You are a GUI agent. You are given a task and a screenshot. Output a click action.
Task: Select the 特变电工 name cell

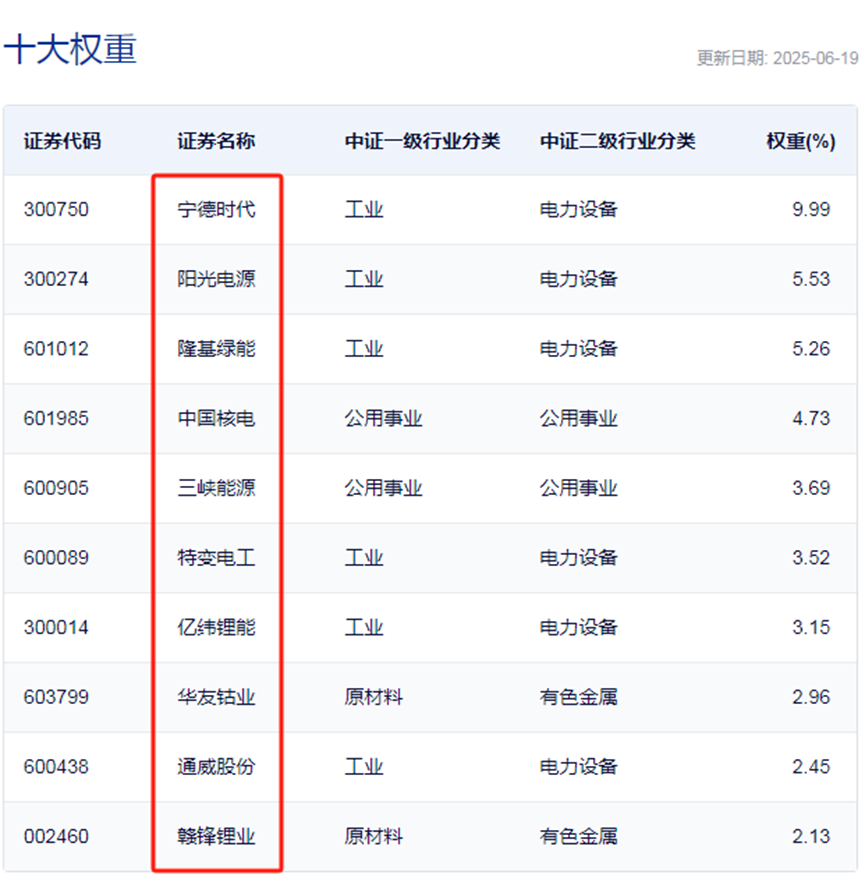coord(216,558)
